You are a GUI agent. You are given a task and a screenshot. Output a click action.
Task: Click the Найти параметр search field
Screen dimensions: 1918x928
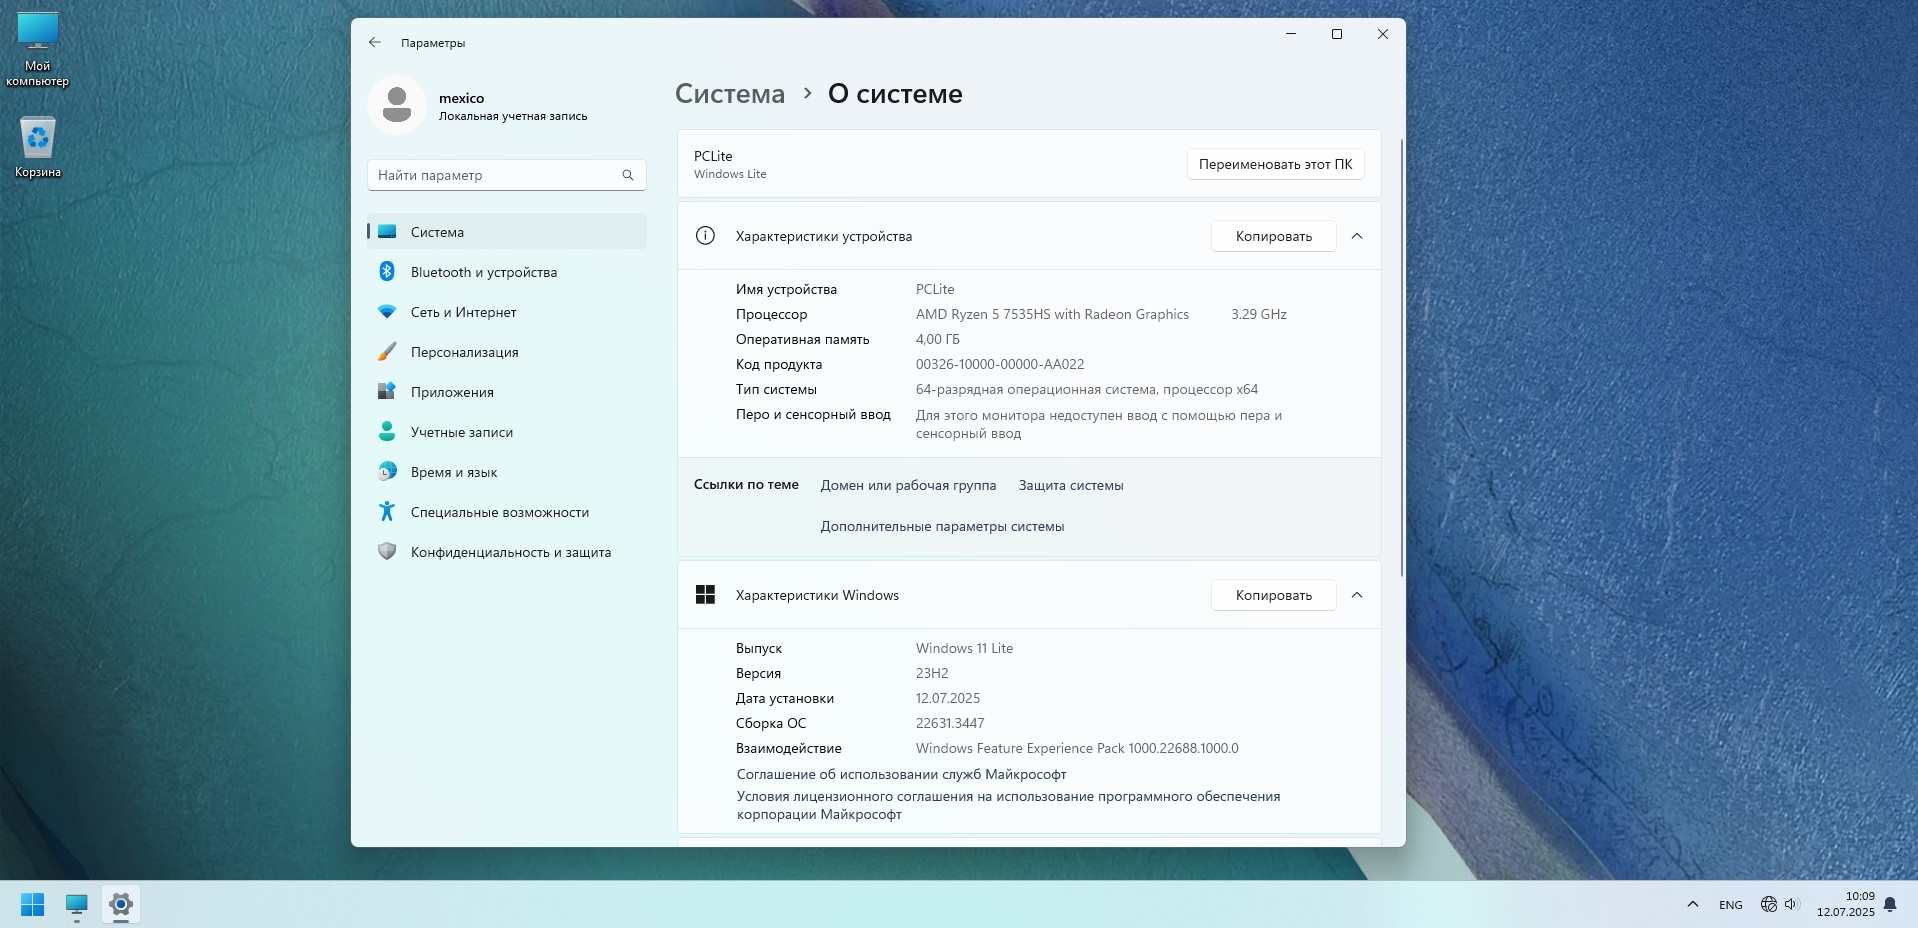506,175
